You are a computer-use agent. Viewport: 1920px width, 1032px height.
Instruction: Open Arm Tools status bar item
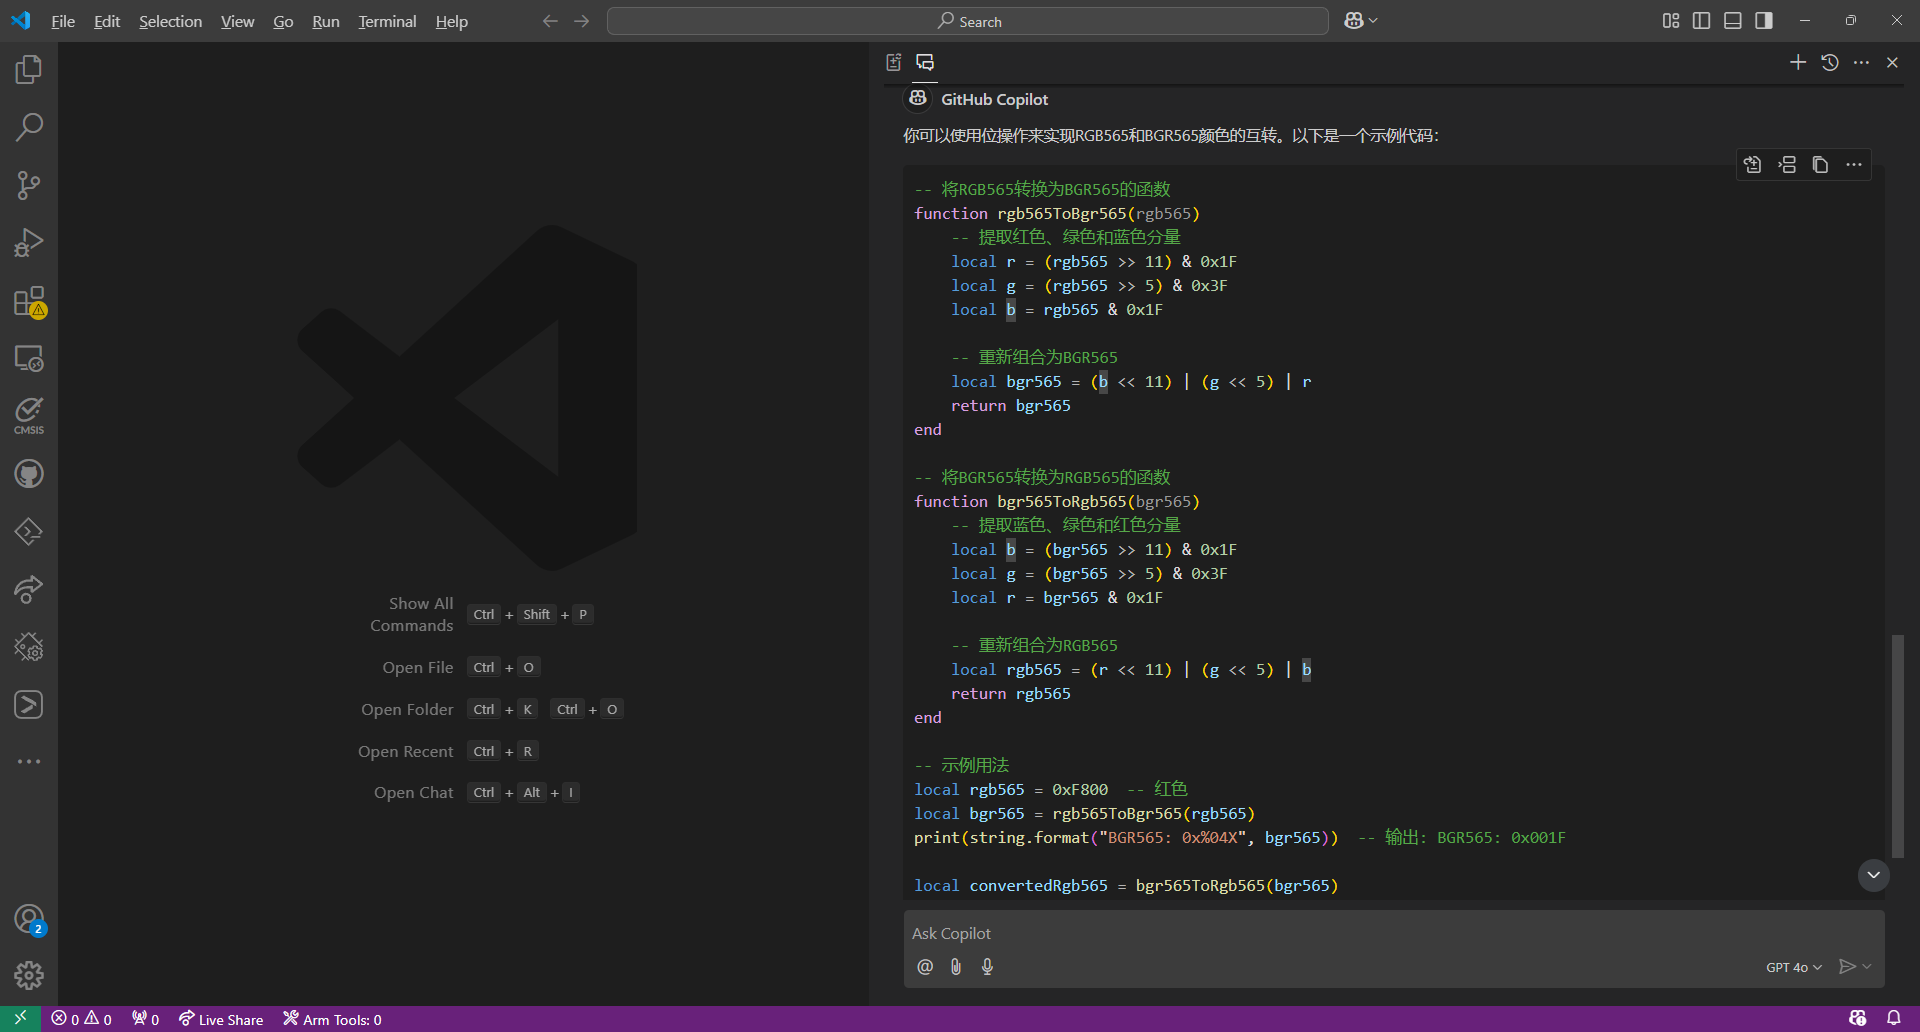tap(332, 1019)
